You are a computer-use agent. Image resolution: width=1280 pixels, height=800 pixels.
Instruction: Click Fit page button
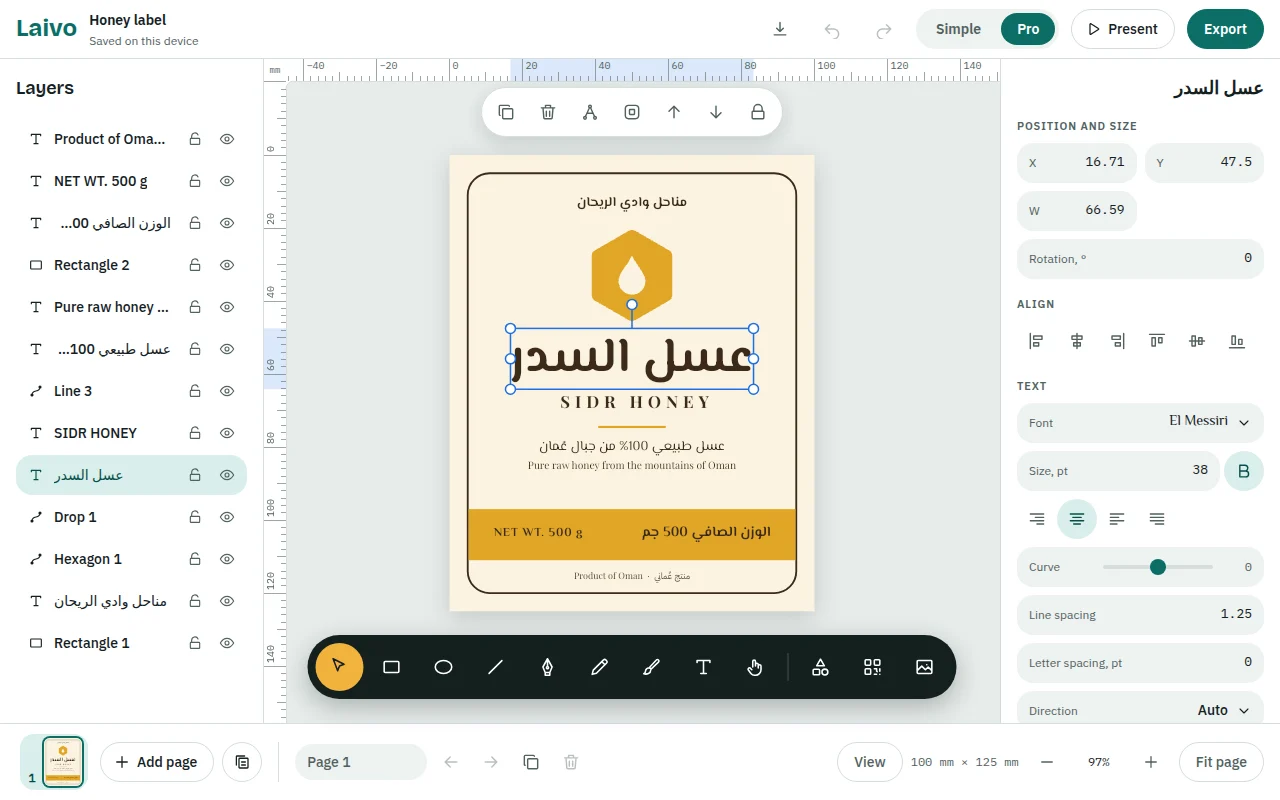tap(1221, 762)
